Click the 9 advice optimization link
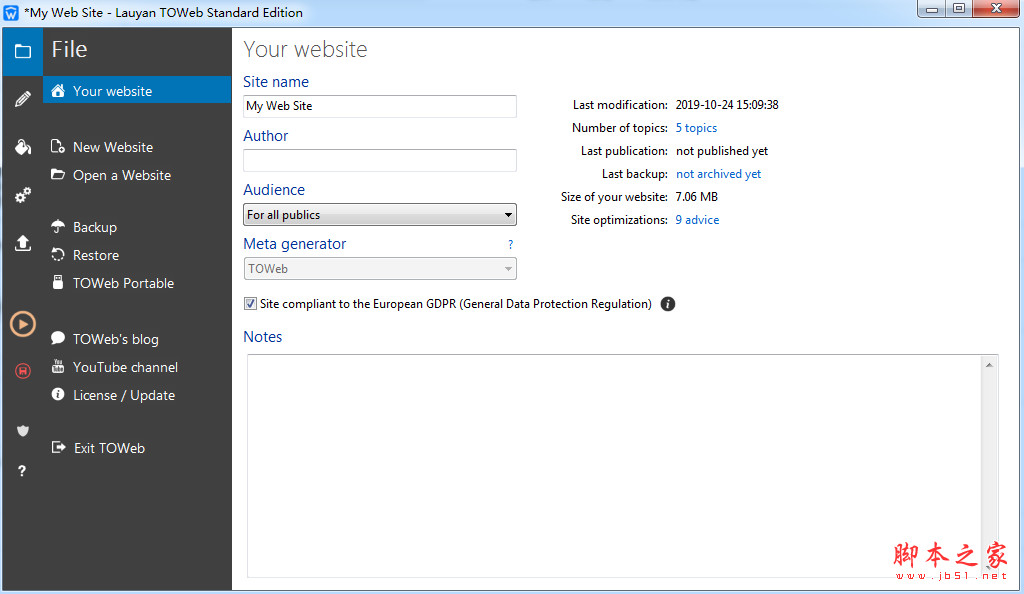 [697, 220]
